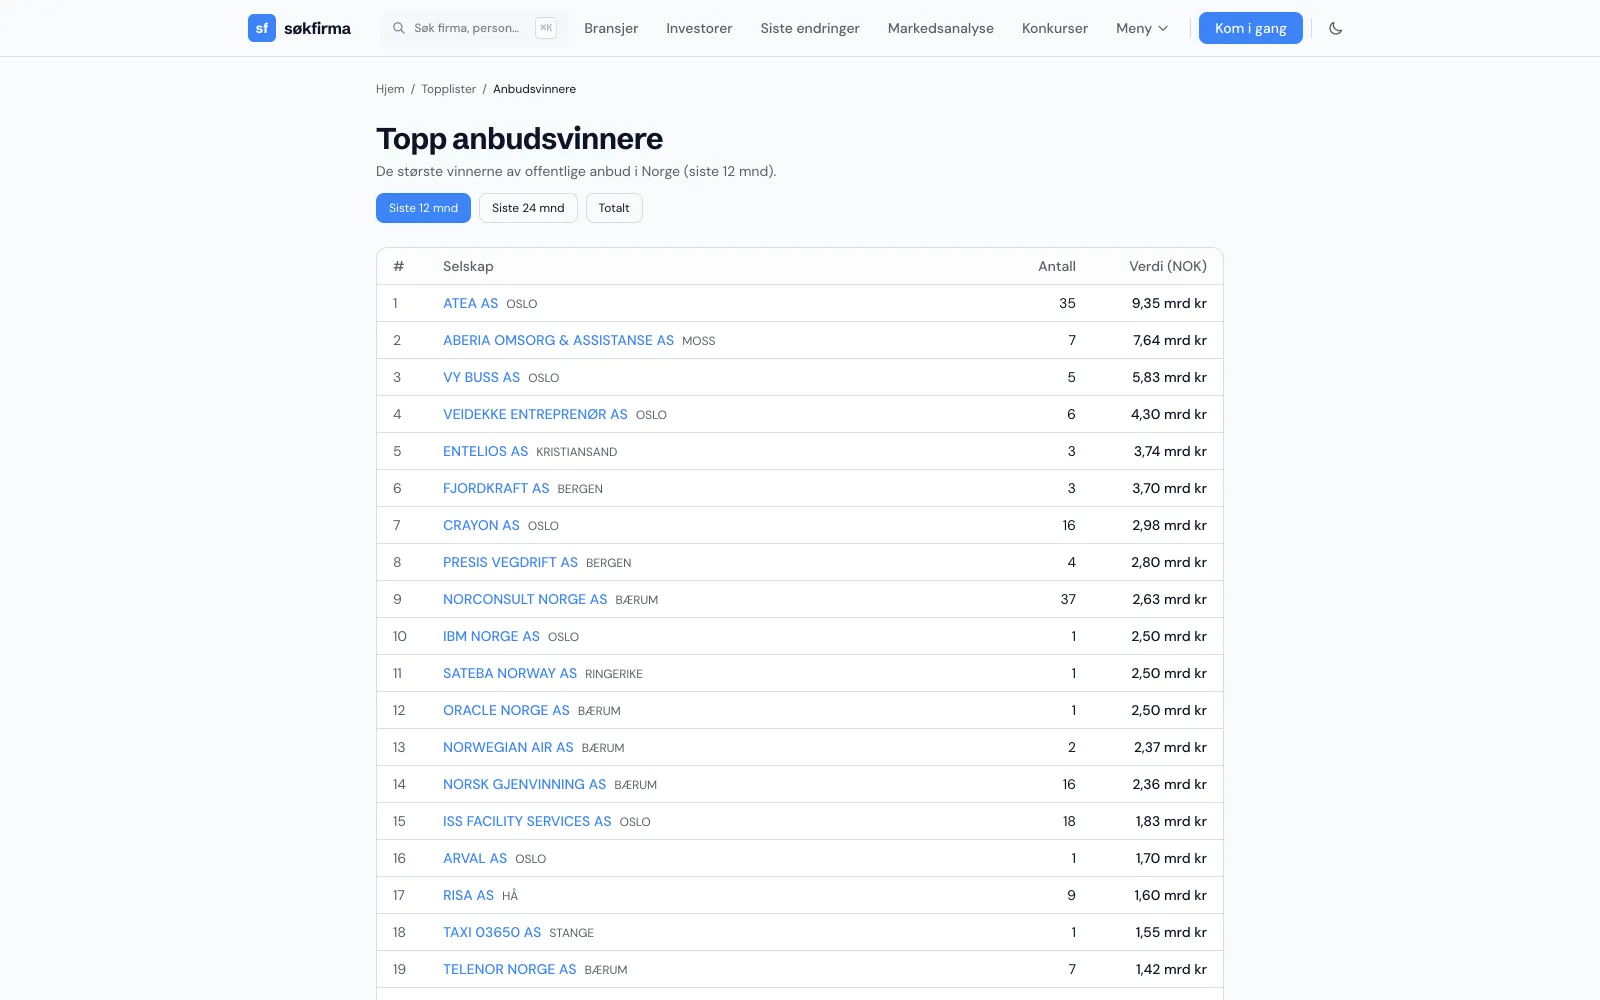1600x1000 pixels.
Task: Select the Totalt filter
Action: tap(614, 208)
